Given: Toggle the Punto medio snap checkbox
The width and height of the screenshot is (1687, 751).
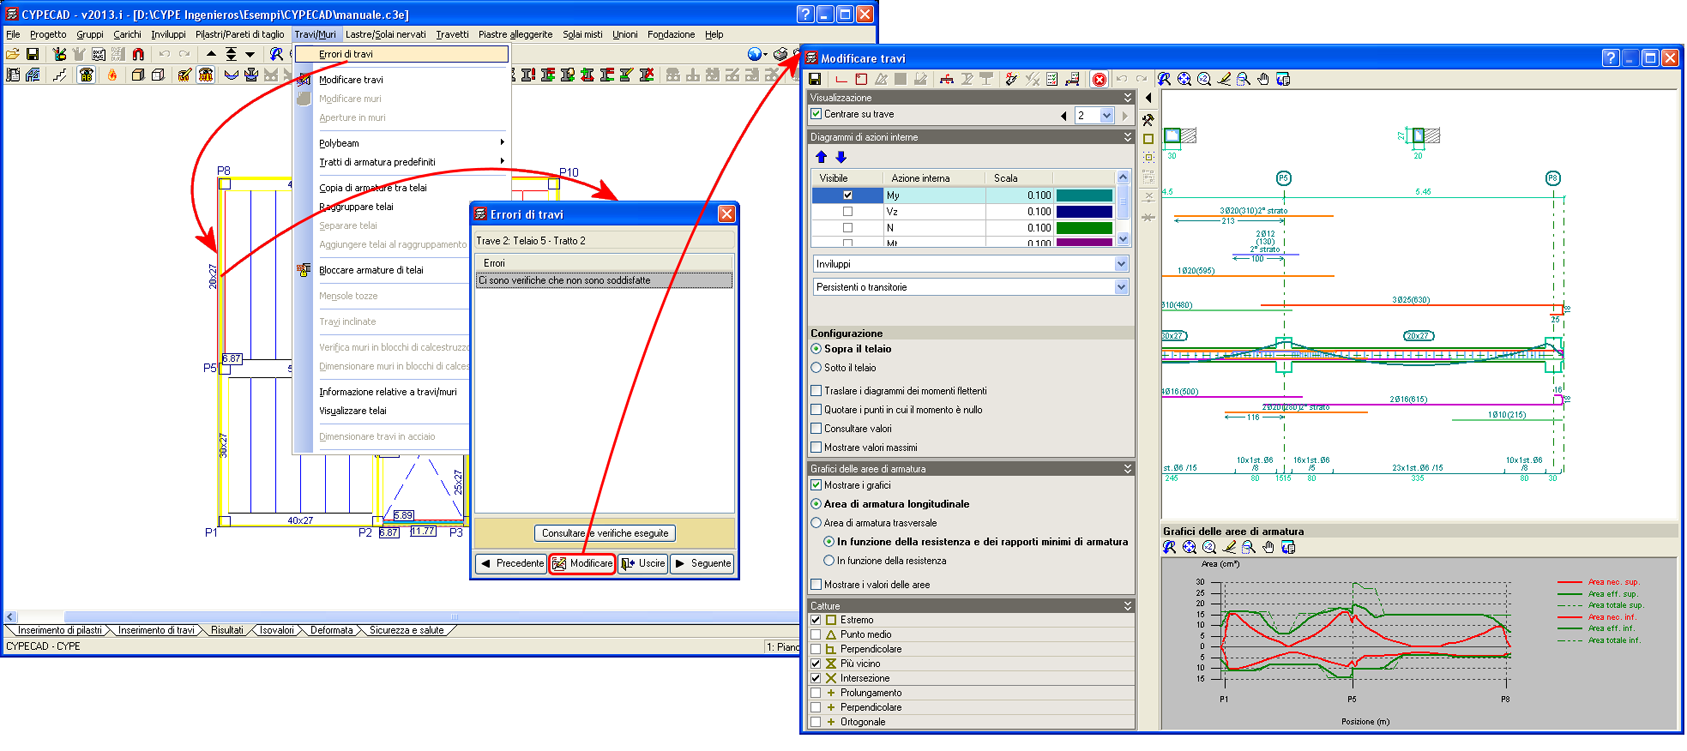Looking at the screenshot, I should tap(816, 634).
